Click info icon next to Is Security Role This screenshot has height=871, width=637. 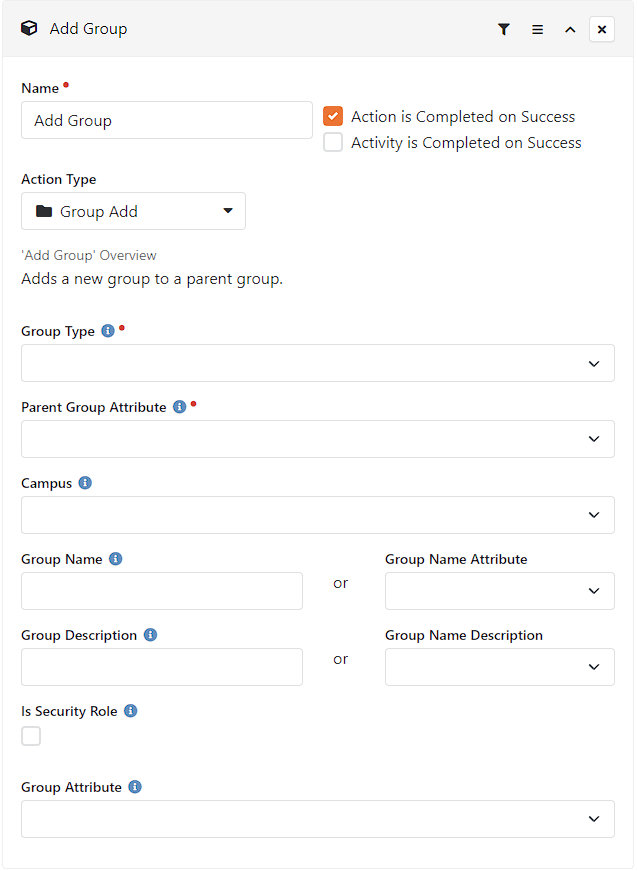click(131, 711)
